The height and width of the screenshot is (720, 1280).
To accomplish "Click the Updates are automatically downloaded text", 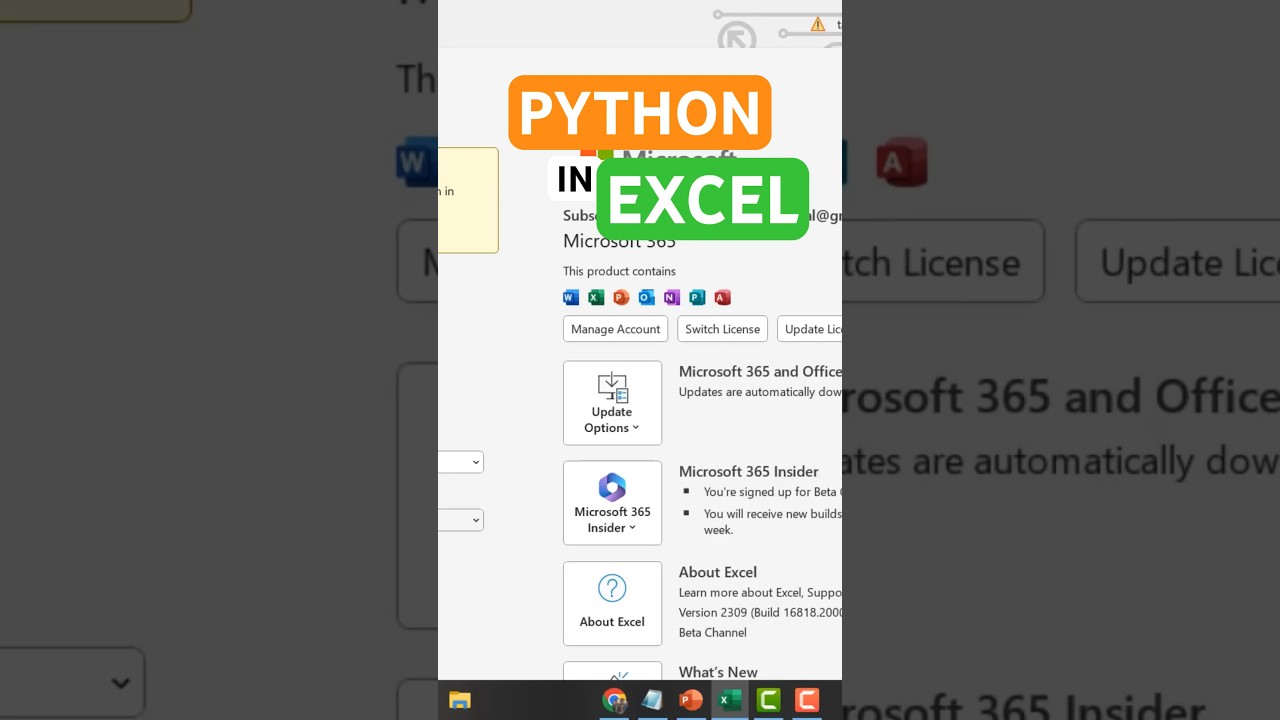I will pyautogui.click(x=760, y=392).
